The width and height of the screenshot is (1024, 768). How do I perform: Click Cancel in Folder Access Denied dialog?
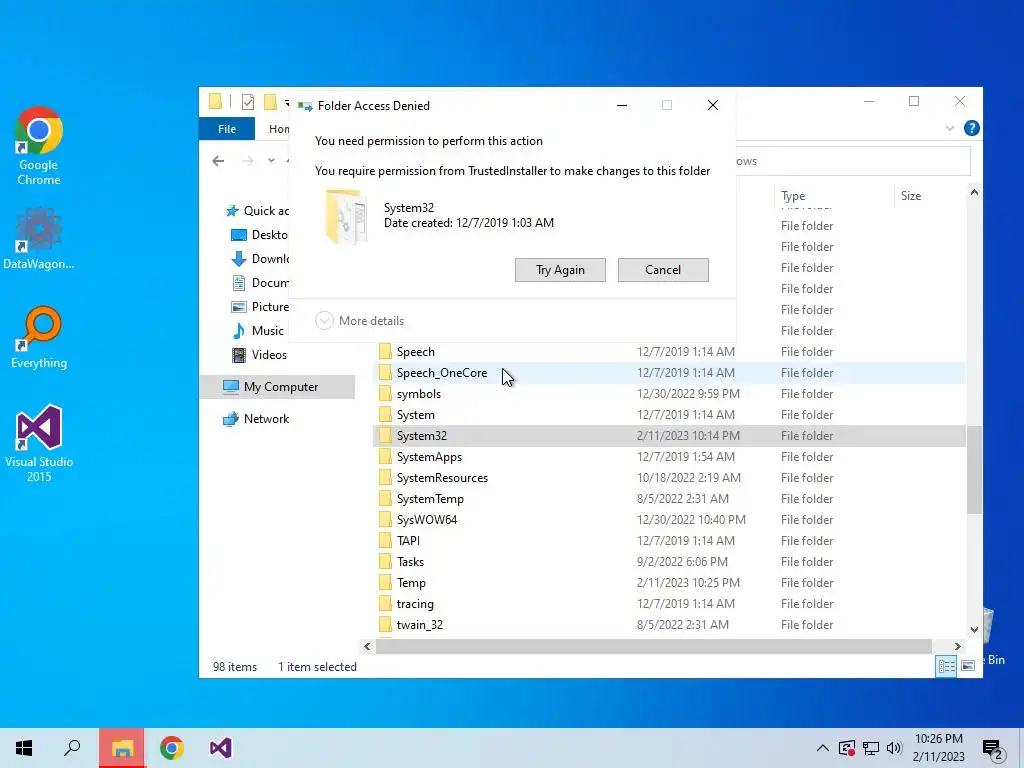663,270
